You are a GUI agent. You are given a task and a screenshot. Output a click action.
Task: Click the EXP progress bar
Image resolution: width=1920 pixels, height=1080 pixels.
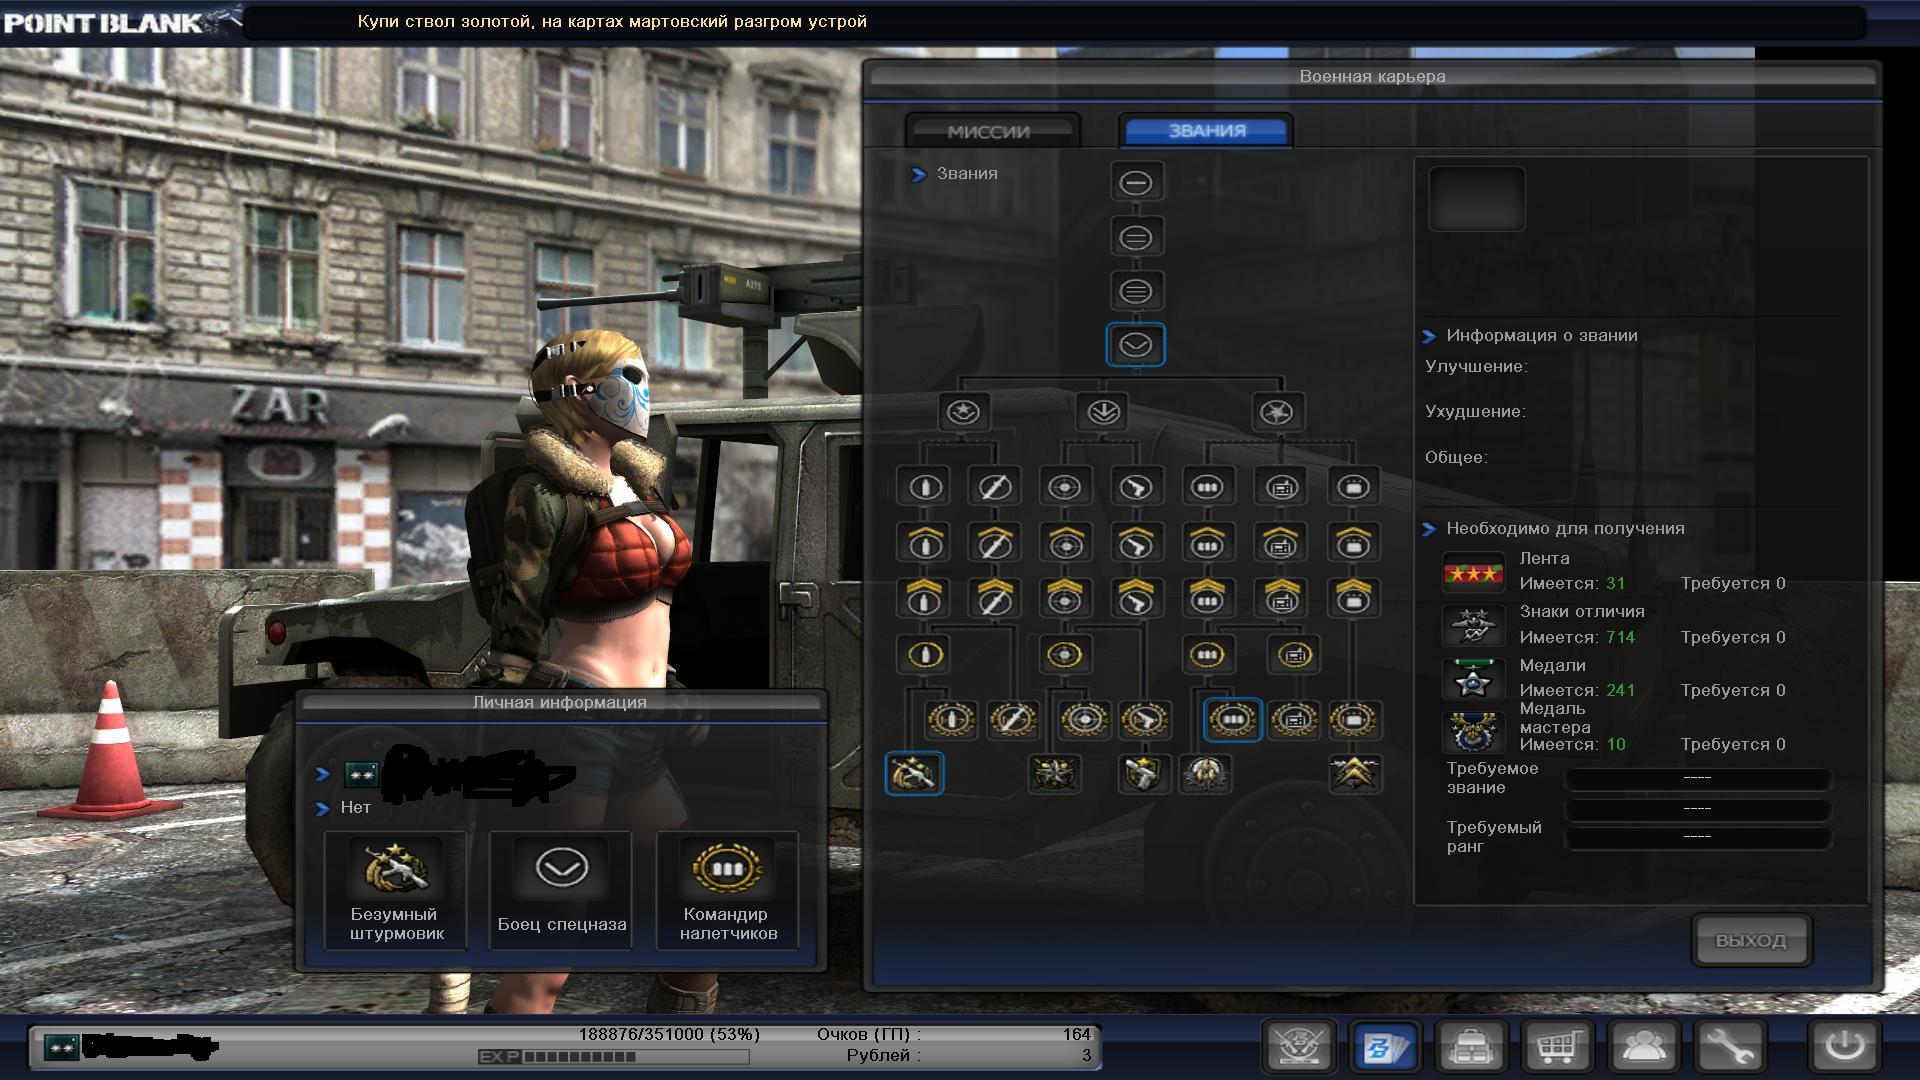coord(635,1056)
